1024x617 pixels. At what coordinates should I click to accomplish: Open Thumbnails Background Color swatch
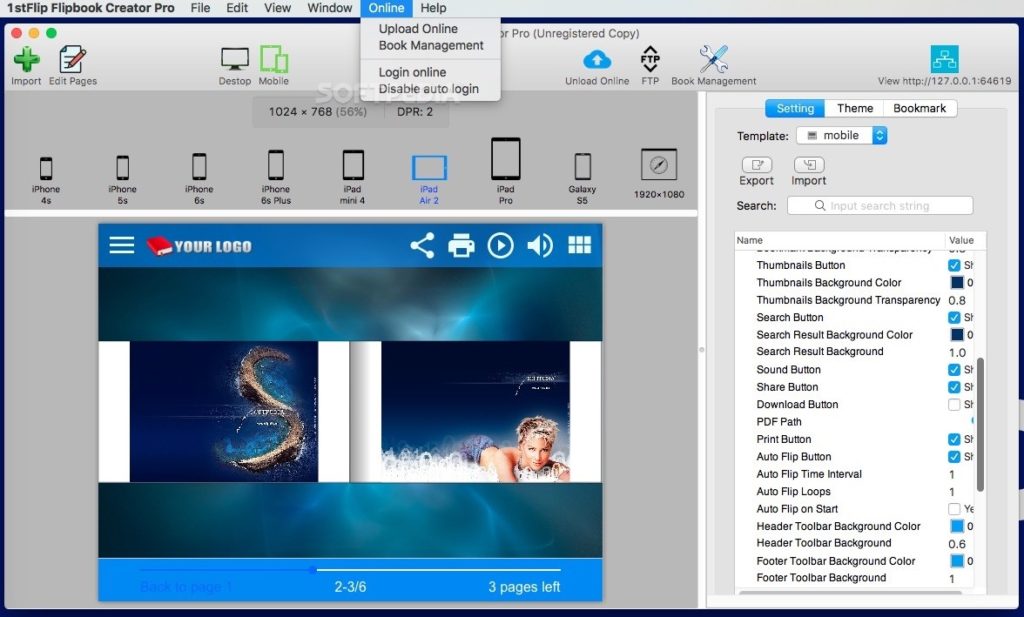pyautogui.click(x=957, y=283)
